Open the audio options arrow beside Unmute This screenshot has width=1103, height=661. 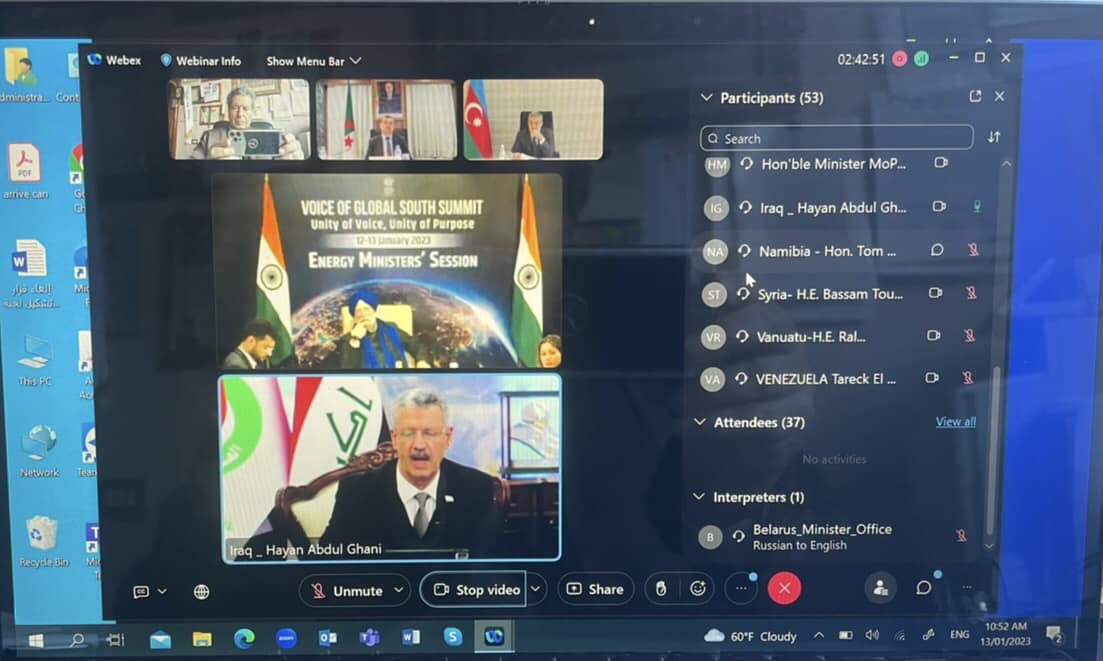(399, 590)
